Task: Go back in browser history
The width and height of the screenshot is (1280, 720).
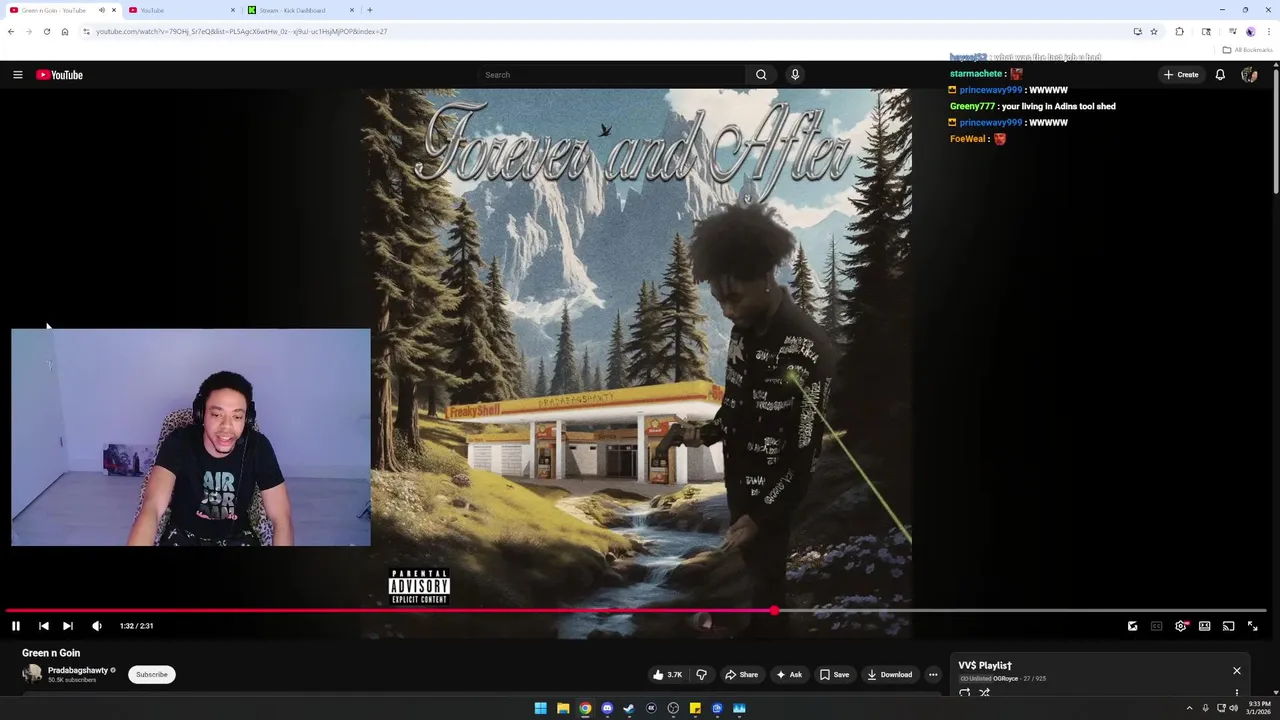Action: (11, 31)
